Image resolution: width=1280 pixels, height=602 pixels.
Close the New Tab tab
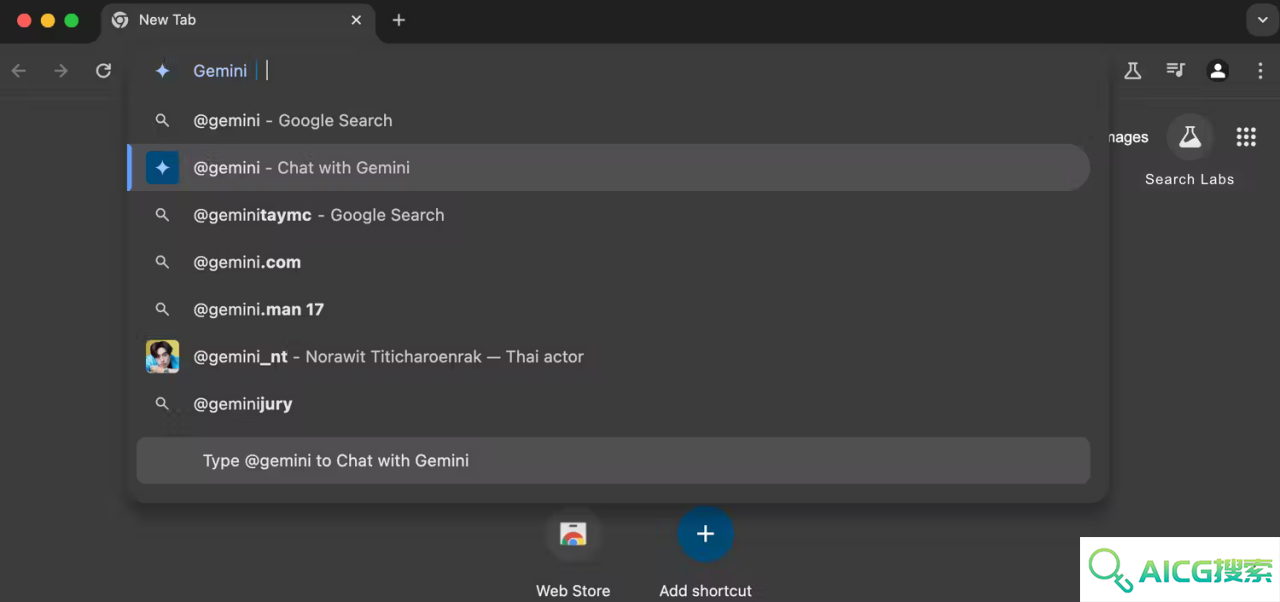356,20
